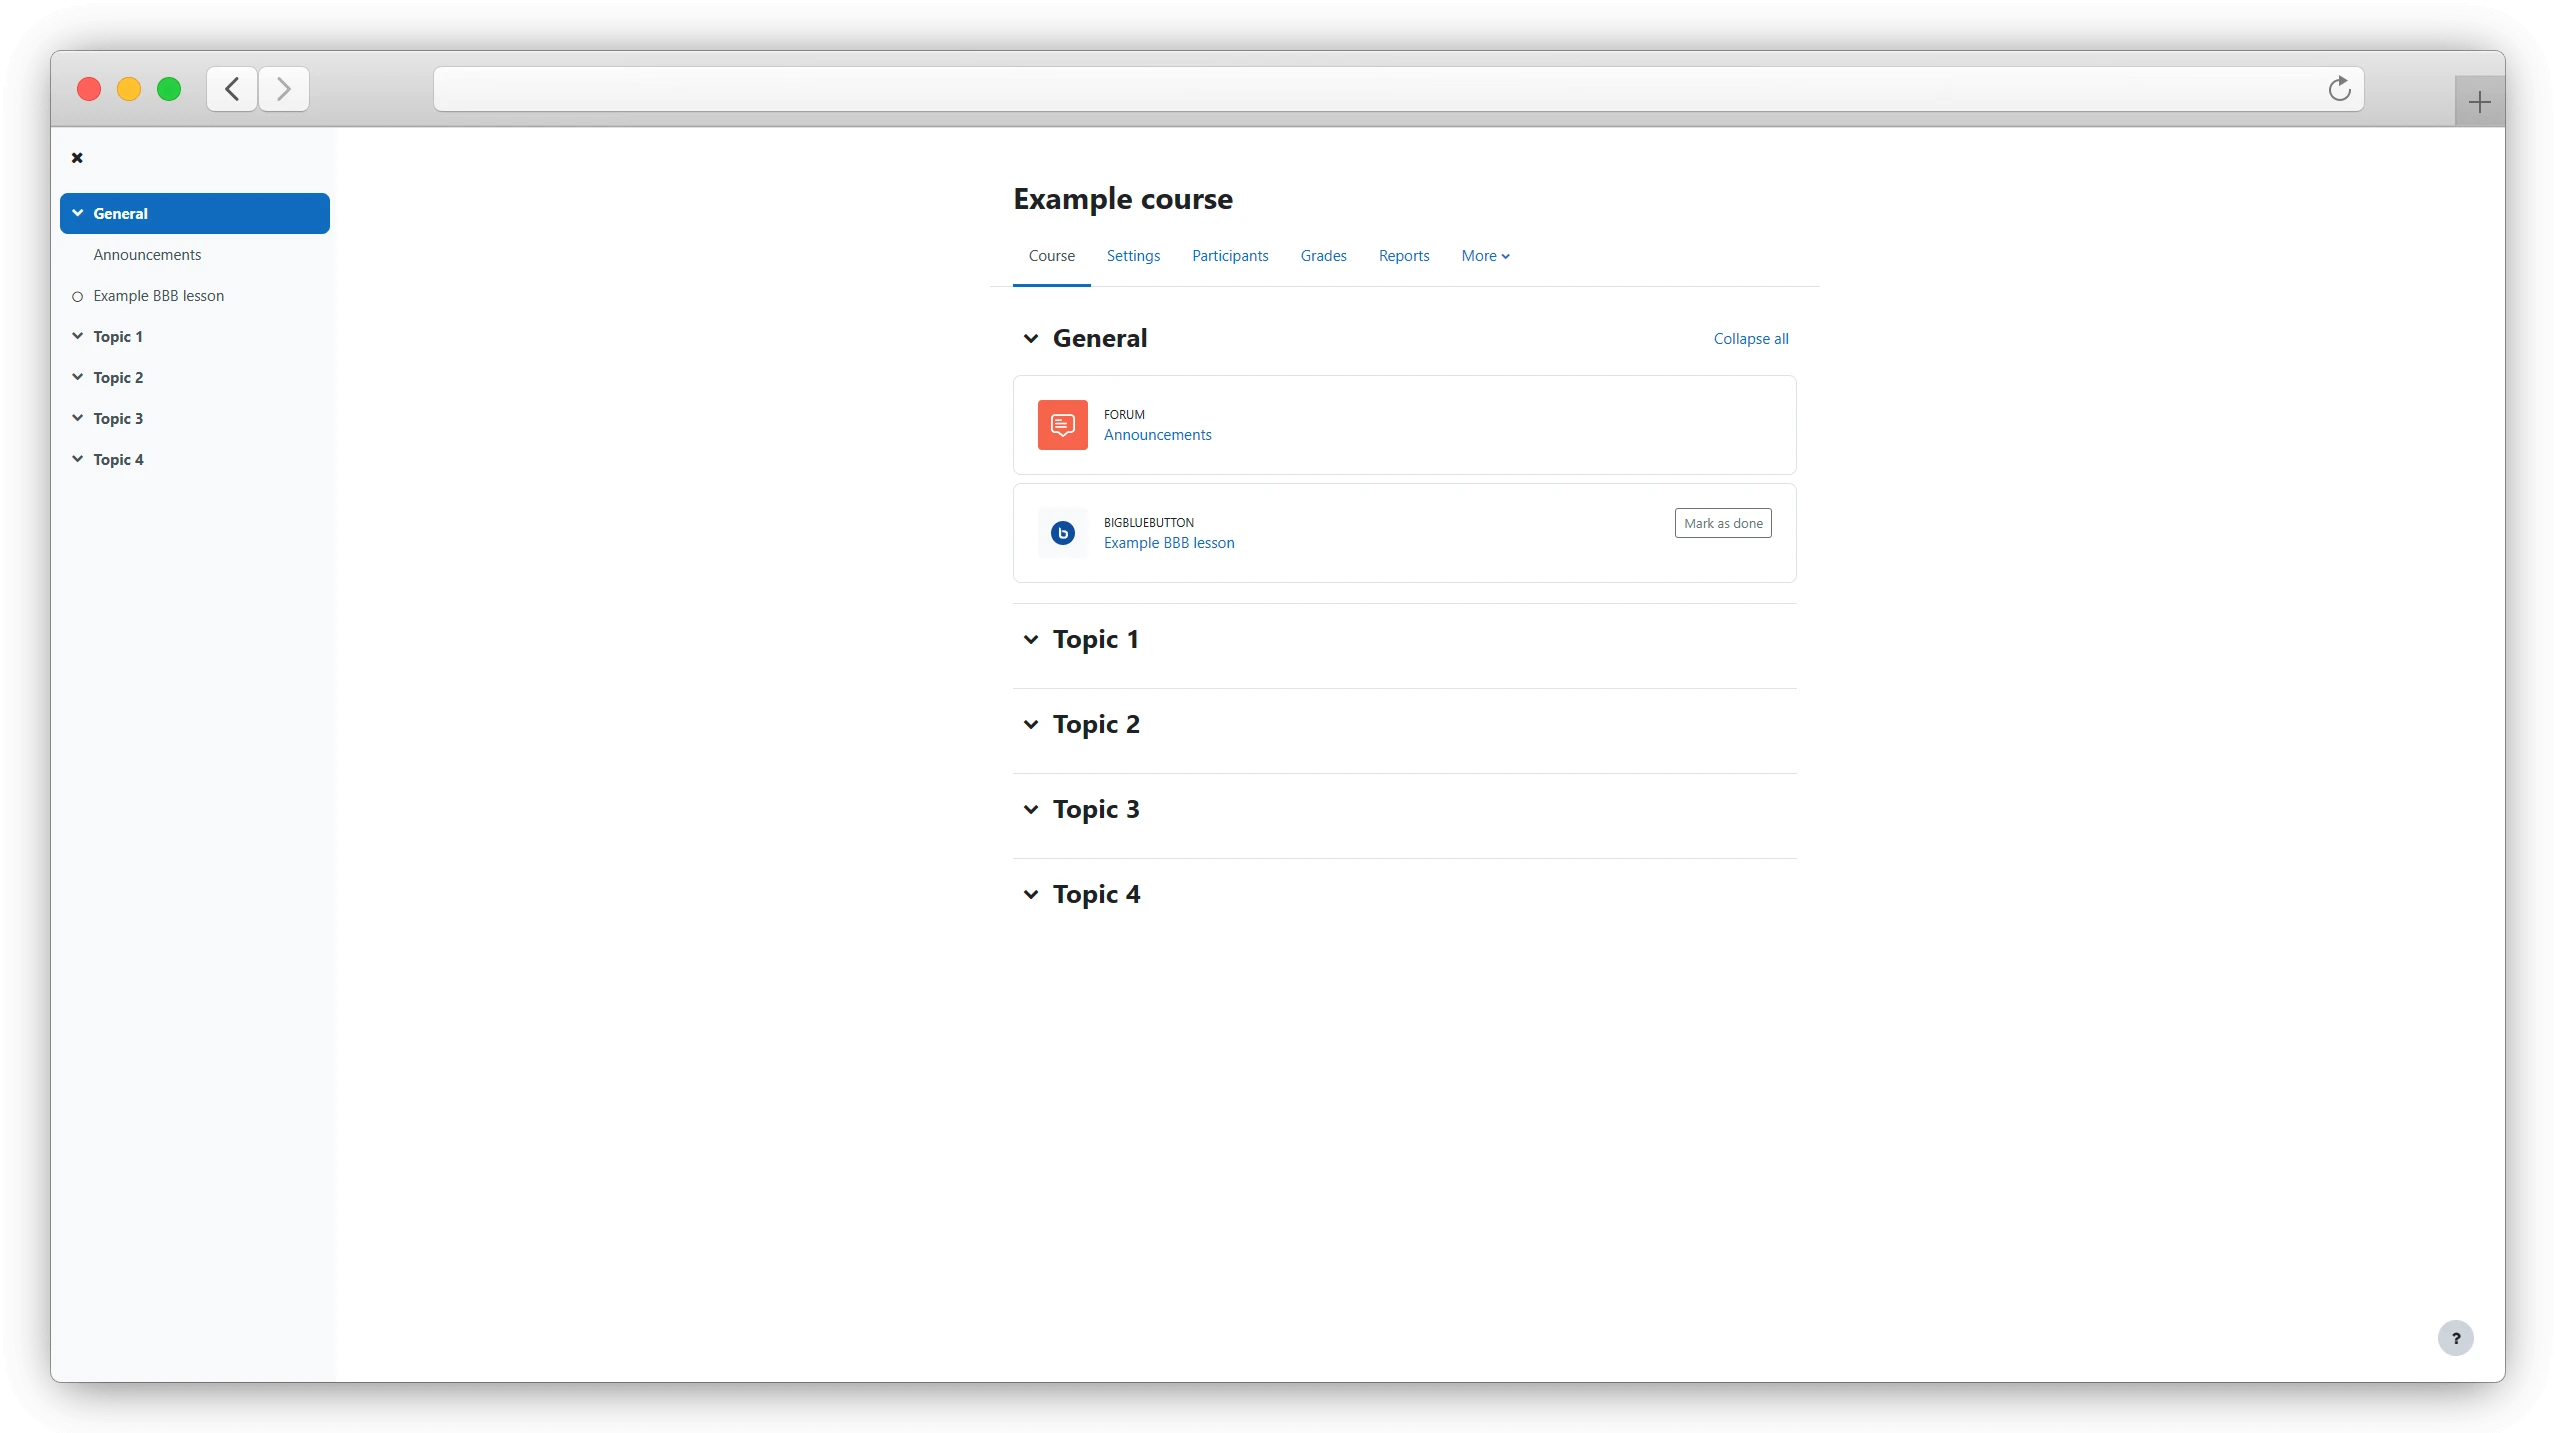
Task: Click the browser forward arrow
Action: pyautogui.click(x=283, y=89)
